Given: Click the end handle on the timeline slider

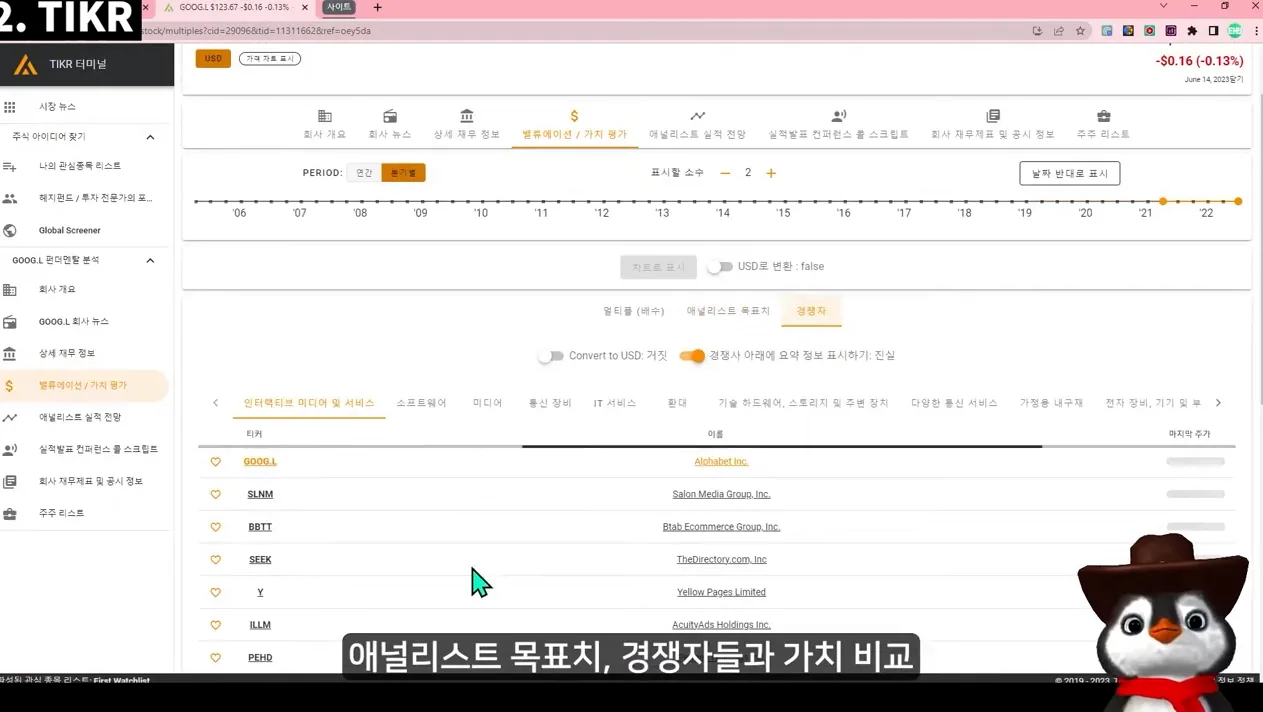Looking at the screenshot, I should pyautogui.click(x=1238, y=202).
